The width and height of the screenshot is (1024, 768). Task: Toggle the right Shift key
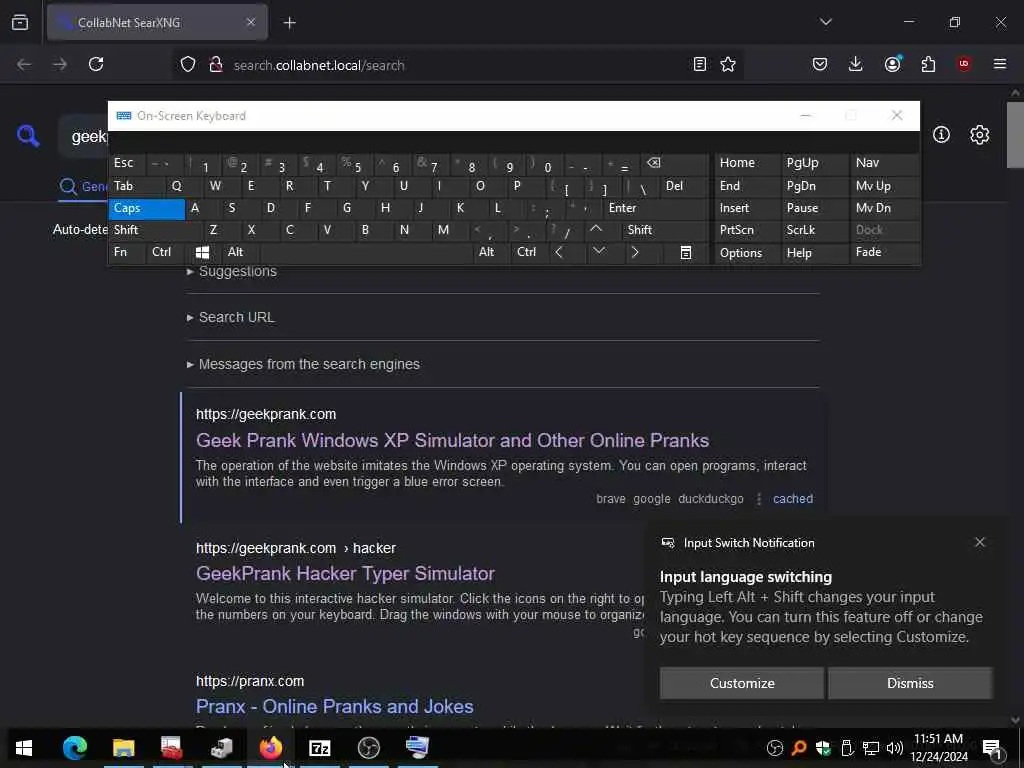(x=665, y=230)
